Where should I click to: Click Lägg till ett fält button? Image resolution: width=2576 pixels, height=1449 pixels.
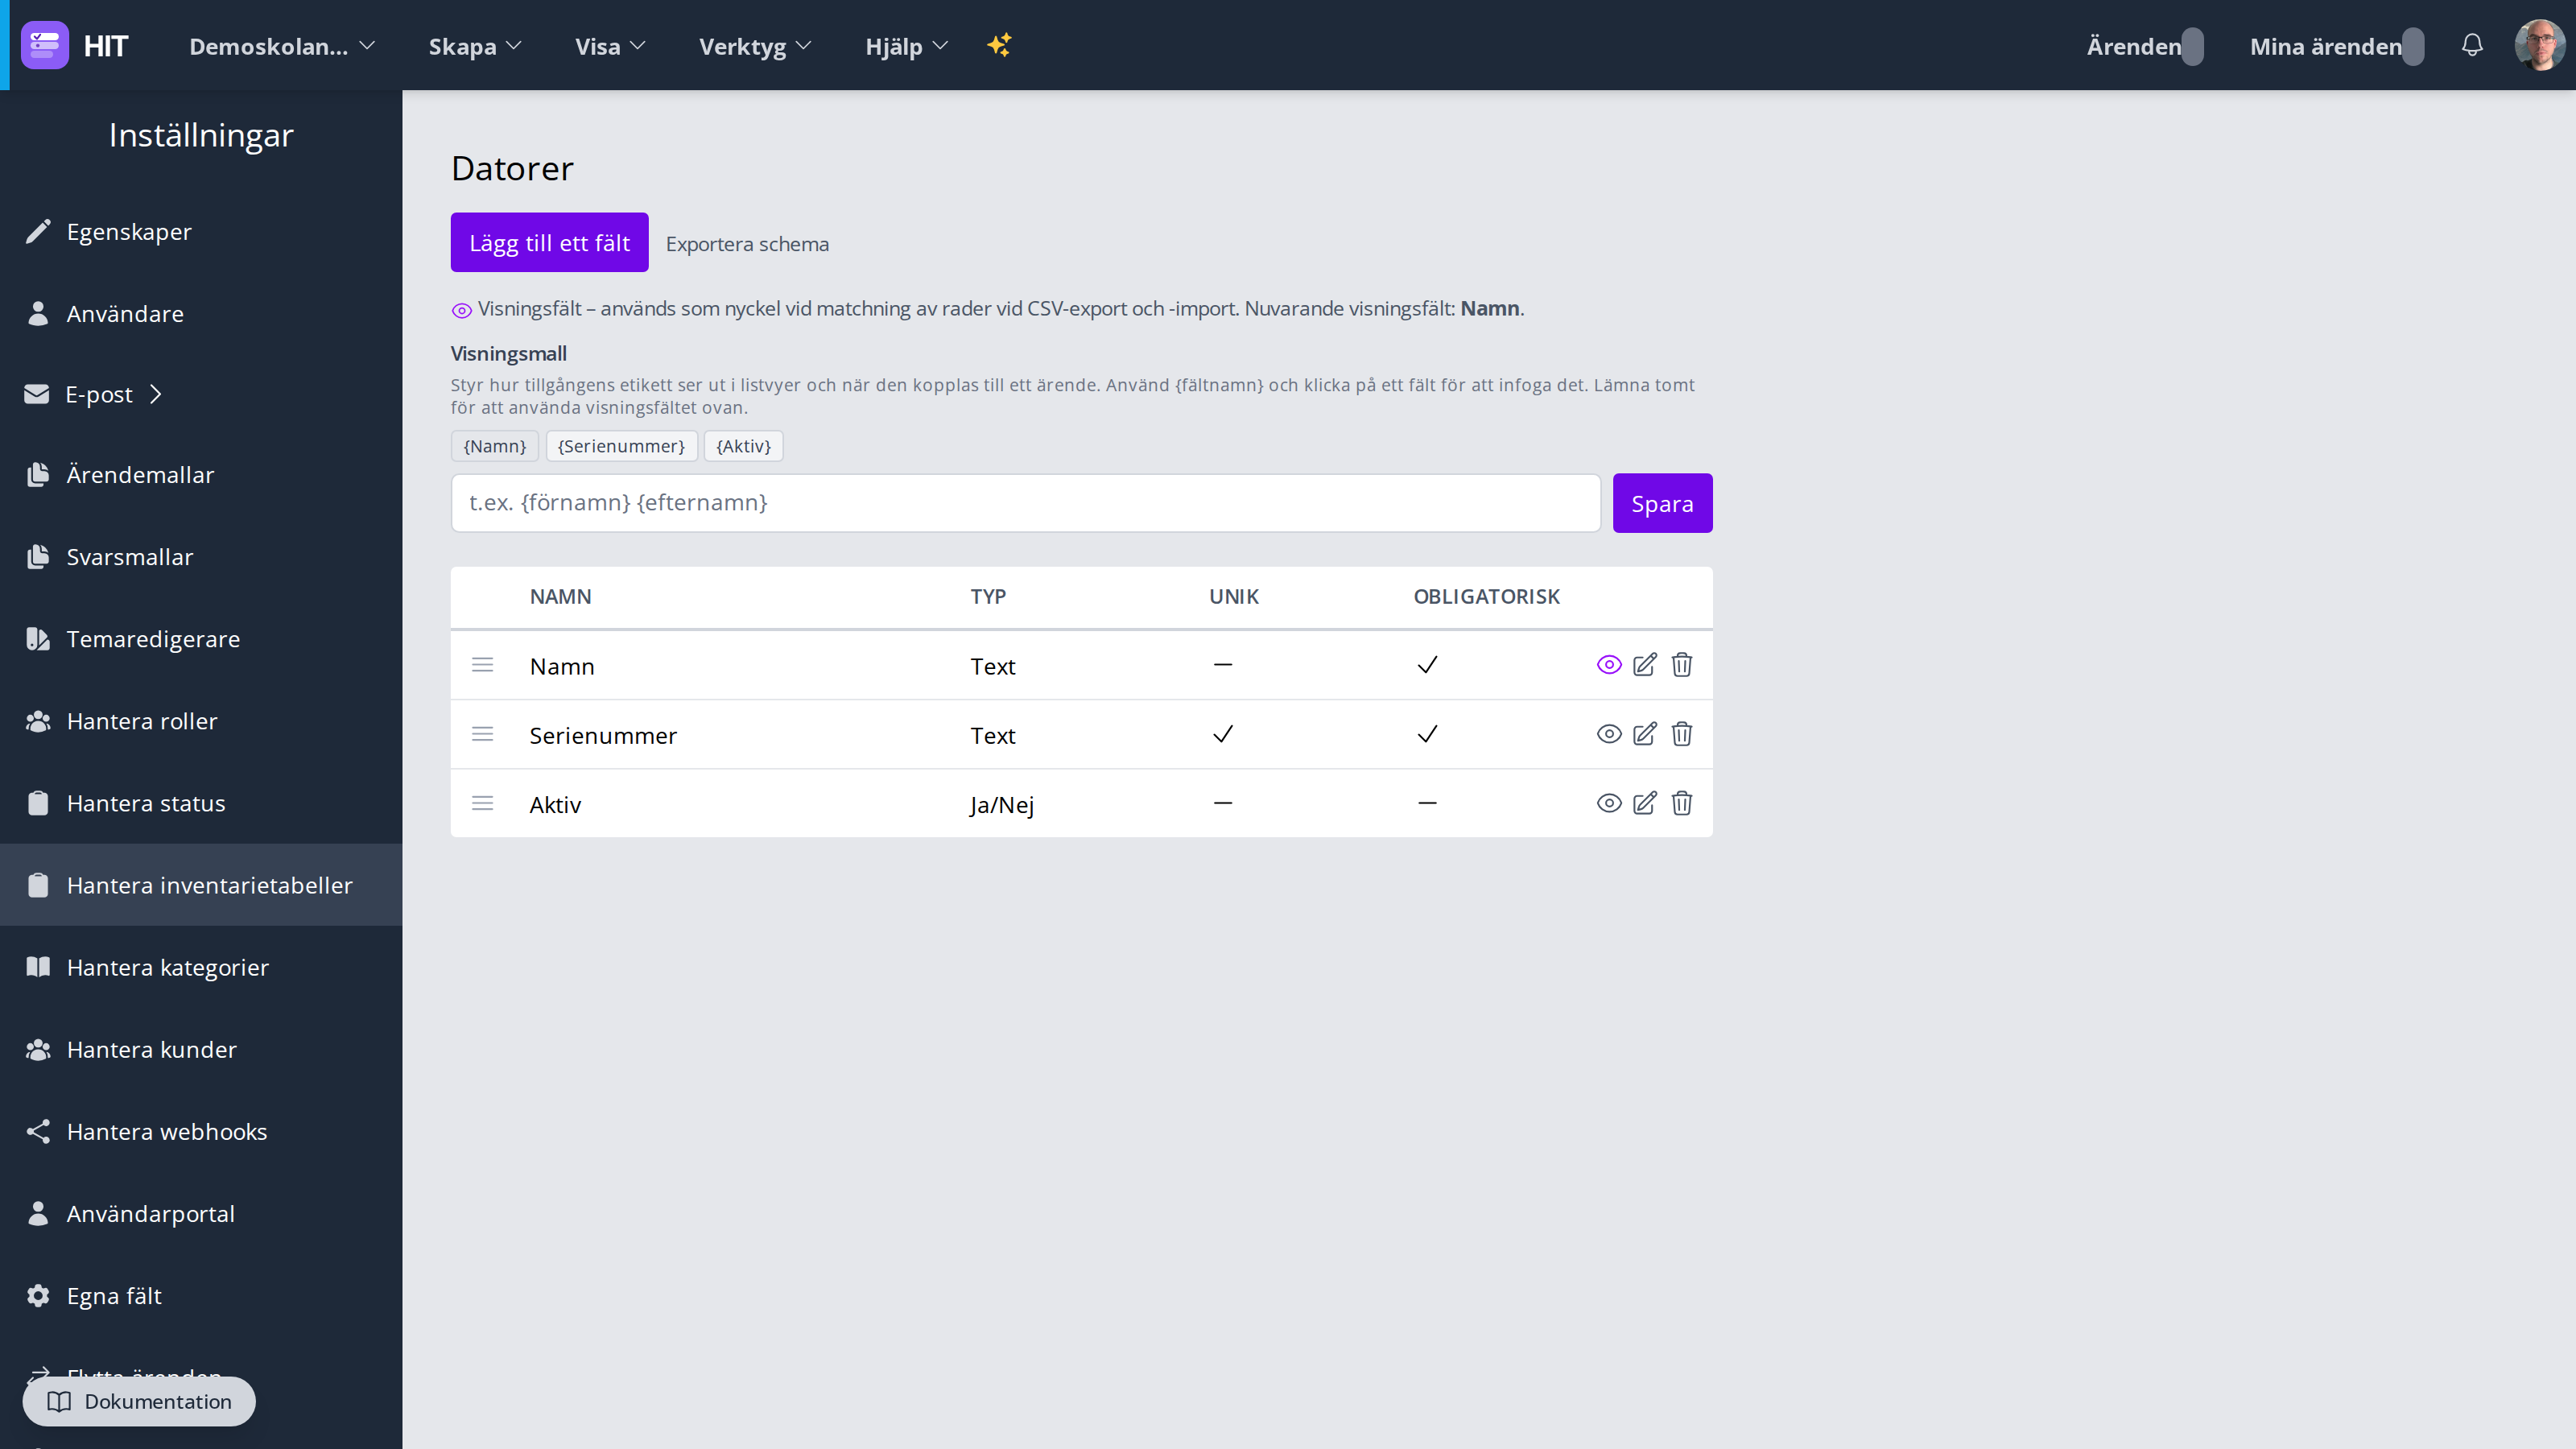coord(549,242)
